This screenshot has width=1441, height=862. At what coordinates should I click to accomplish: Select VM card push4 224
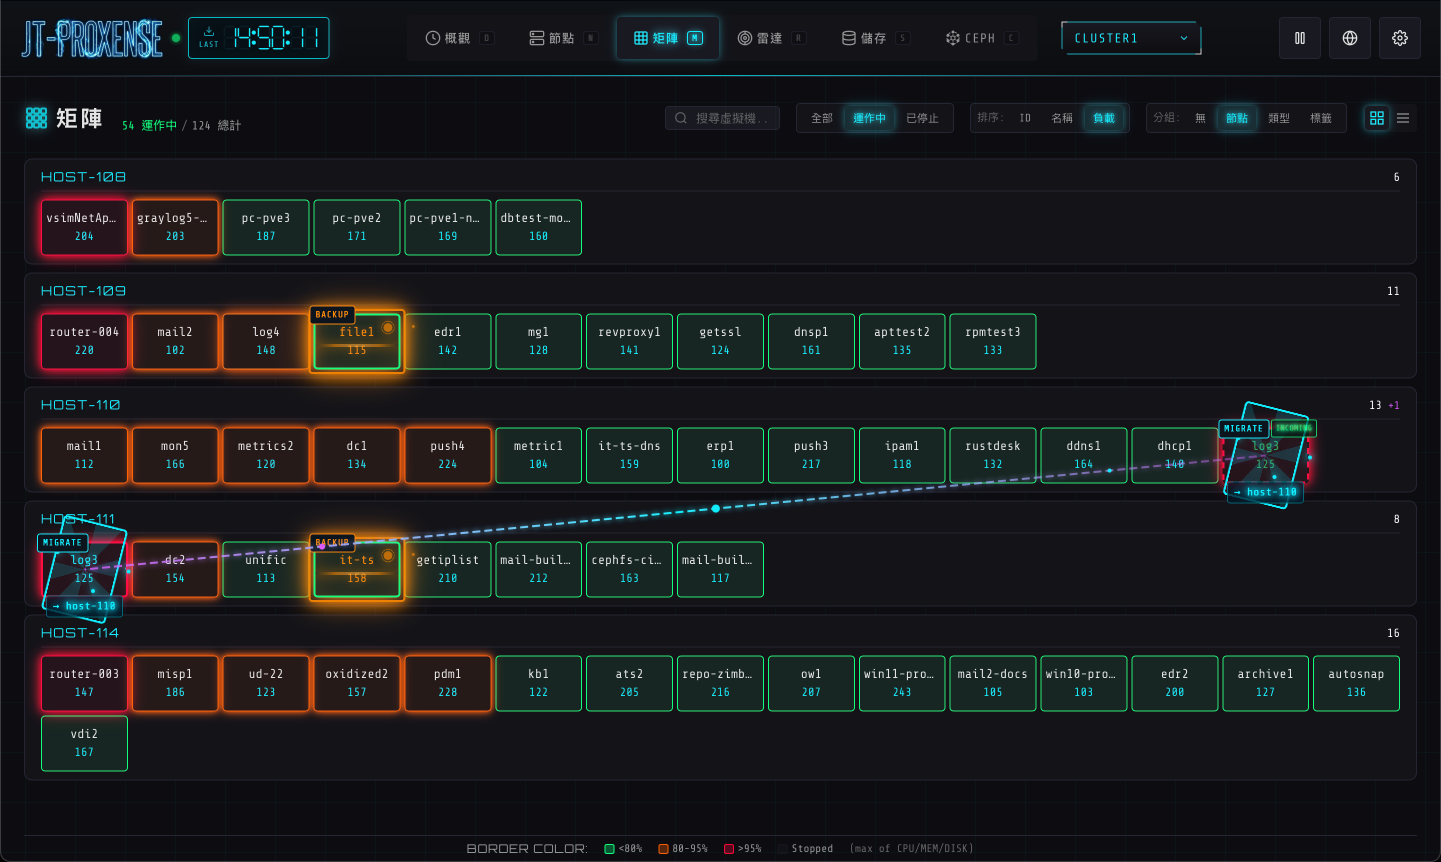click(x=448, y=455)
